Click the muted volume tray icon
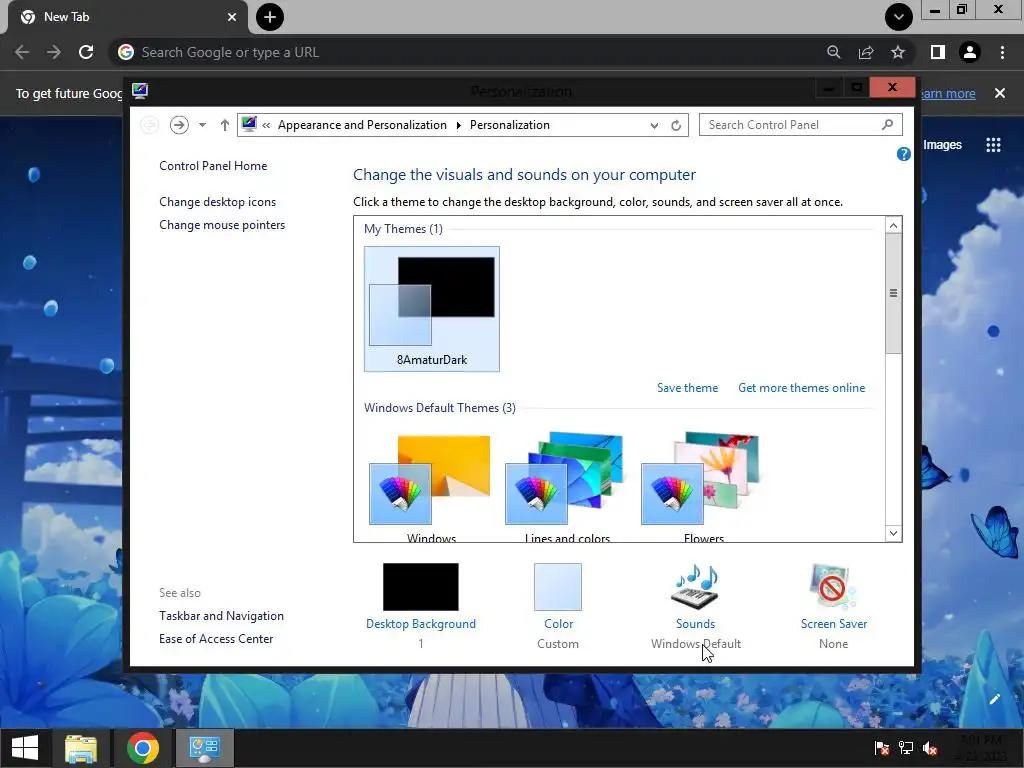The height and width of the screenshot is (768, 1024). point(930,748)
